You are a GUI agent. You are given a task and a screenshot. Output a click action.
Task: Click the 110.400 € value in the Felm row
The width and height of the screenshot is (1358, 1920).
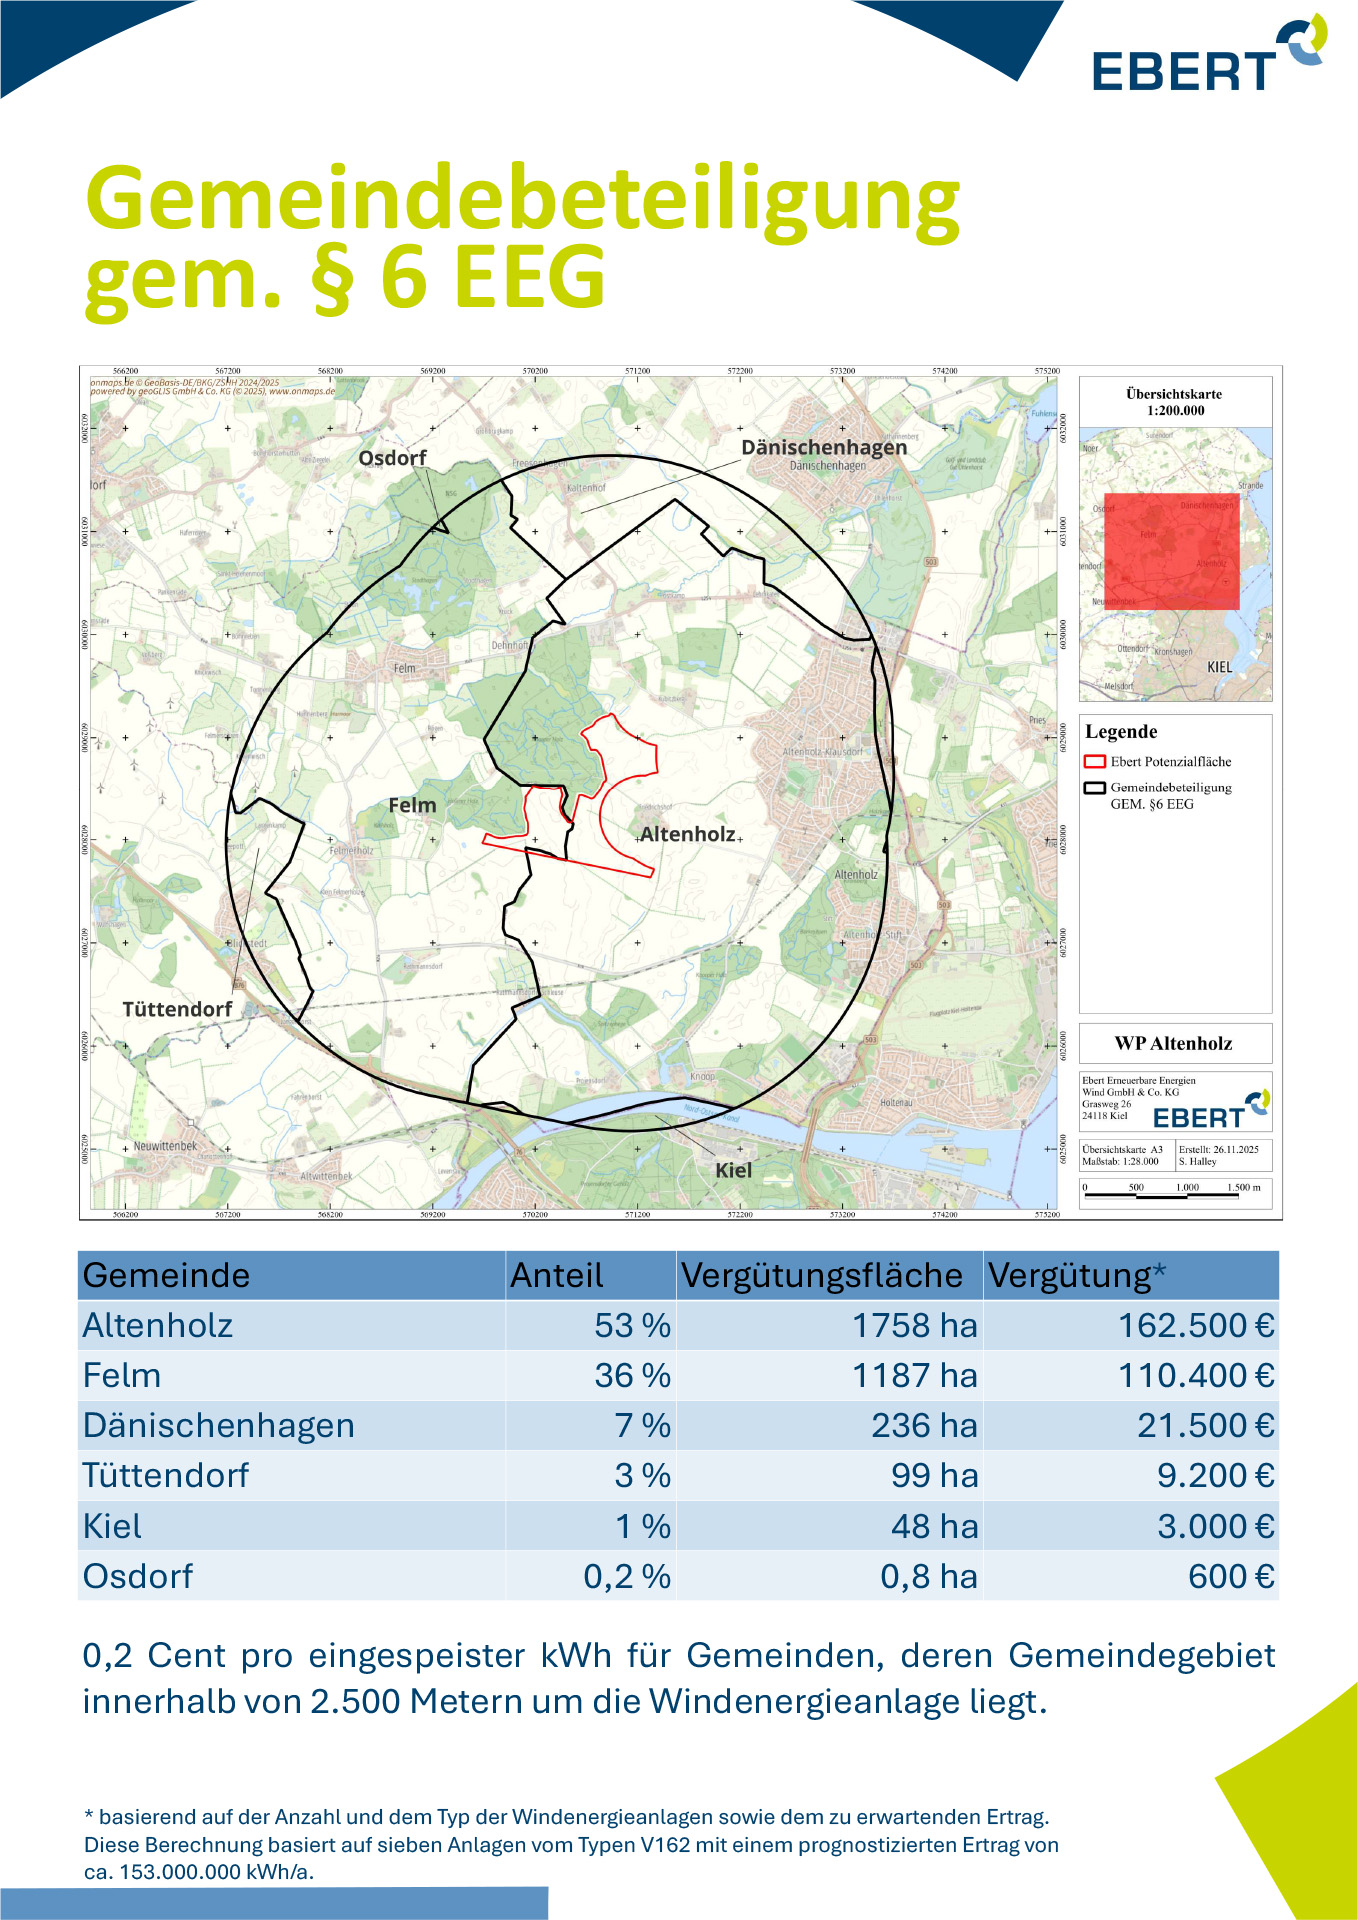pos(1195,1375)
